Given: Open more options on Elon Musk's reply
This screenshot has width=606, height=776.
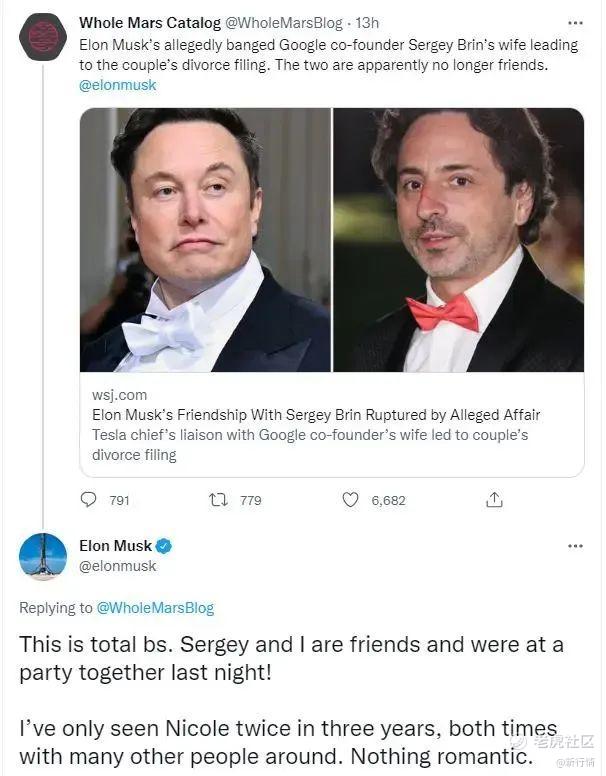Looking at the screenshot, I should point(575,546).
